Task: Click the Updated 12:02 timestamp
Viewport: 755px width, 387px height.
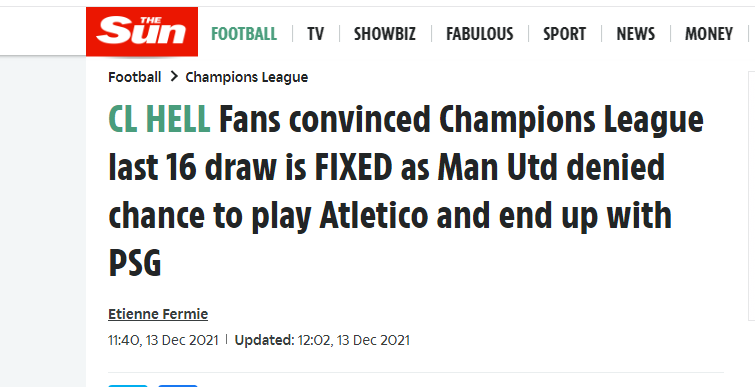Action: click(322, 340)
